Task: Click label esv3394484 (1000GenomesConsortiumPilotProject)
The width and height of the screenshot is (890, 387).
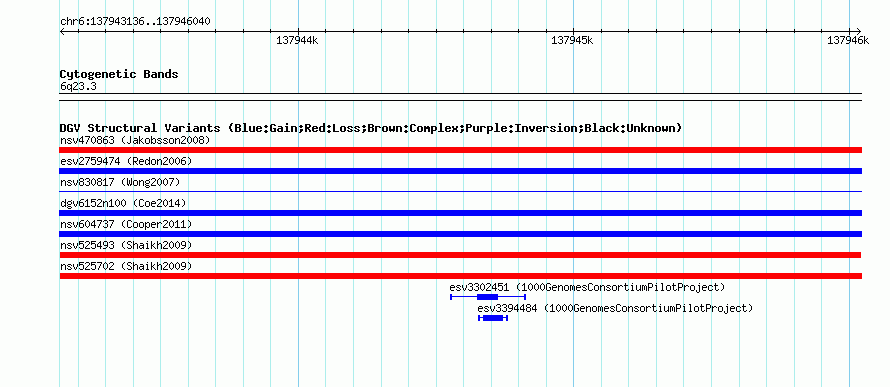Action: pyautogui.click(x=615, y=308)
